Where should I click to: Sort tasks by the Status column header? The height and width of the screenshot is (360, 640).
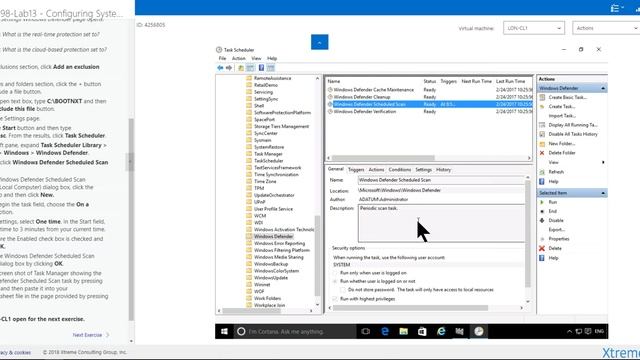click(x=429, y=81)
